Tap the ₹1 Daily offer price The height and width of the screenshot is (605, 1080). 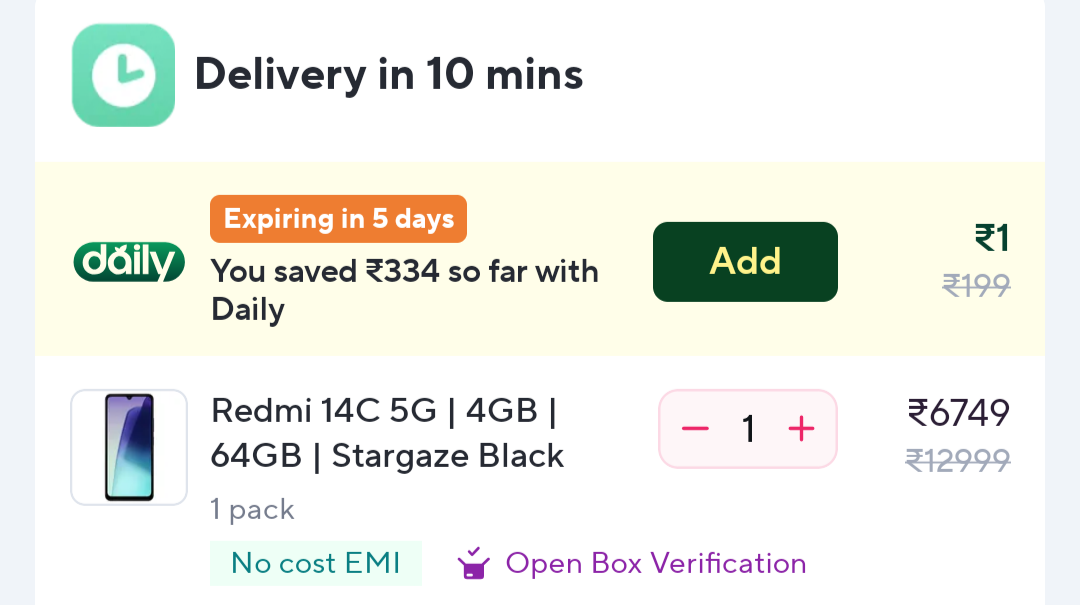(x=991, y=238)
